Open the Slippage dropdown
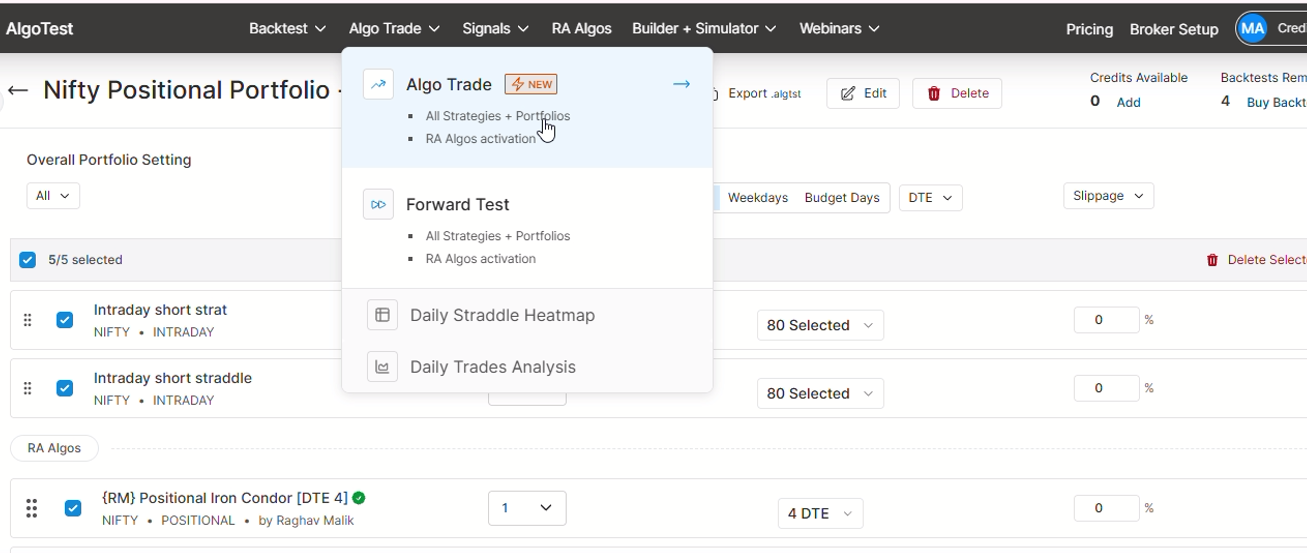Image resolution: width=1307 pixels, height=553 pixels. [x=1108, y=196]
